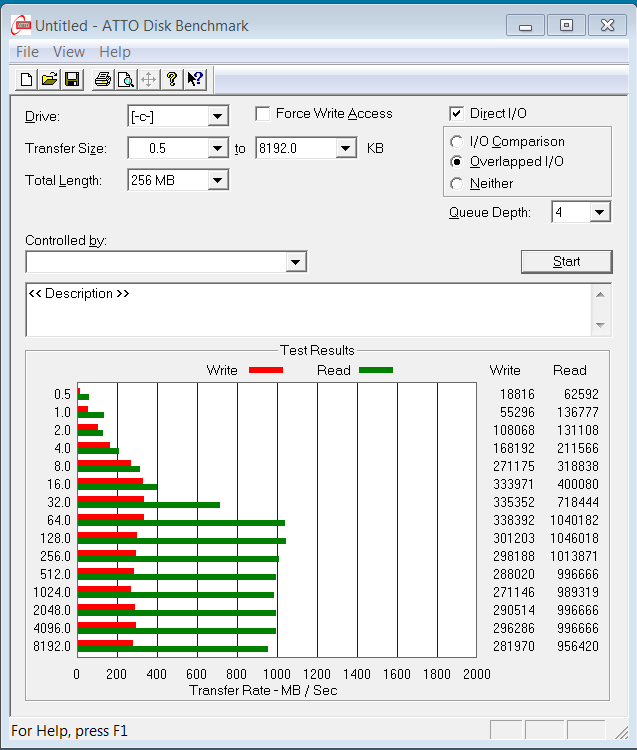Click the read value 1046018

click(x=574, y=538)
